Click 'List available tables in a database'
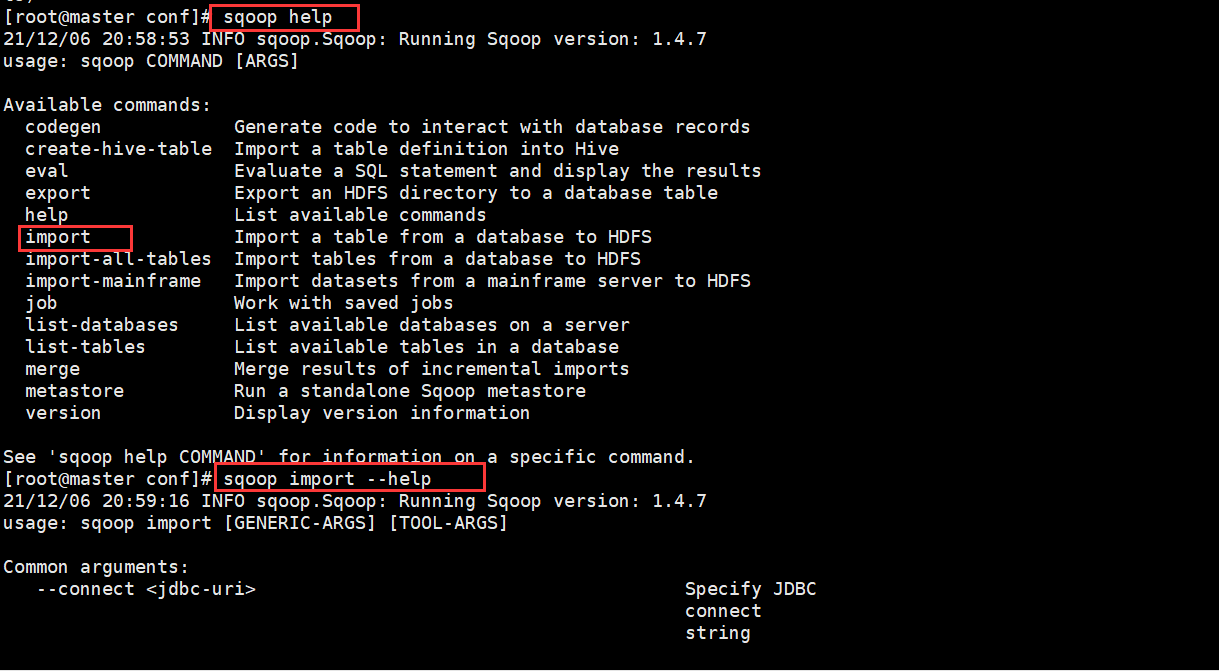Screen dimensions: 1219x671 [x=426, y=347]
